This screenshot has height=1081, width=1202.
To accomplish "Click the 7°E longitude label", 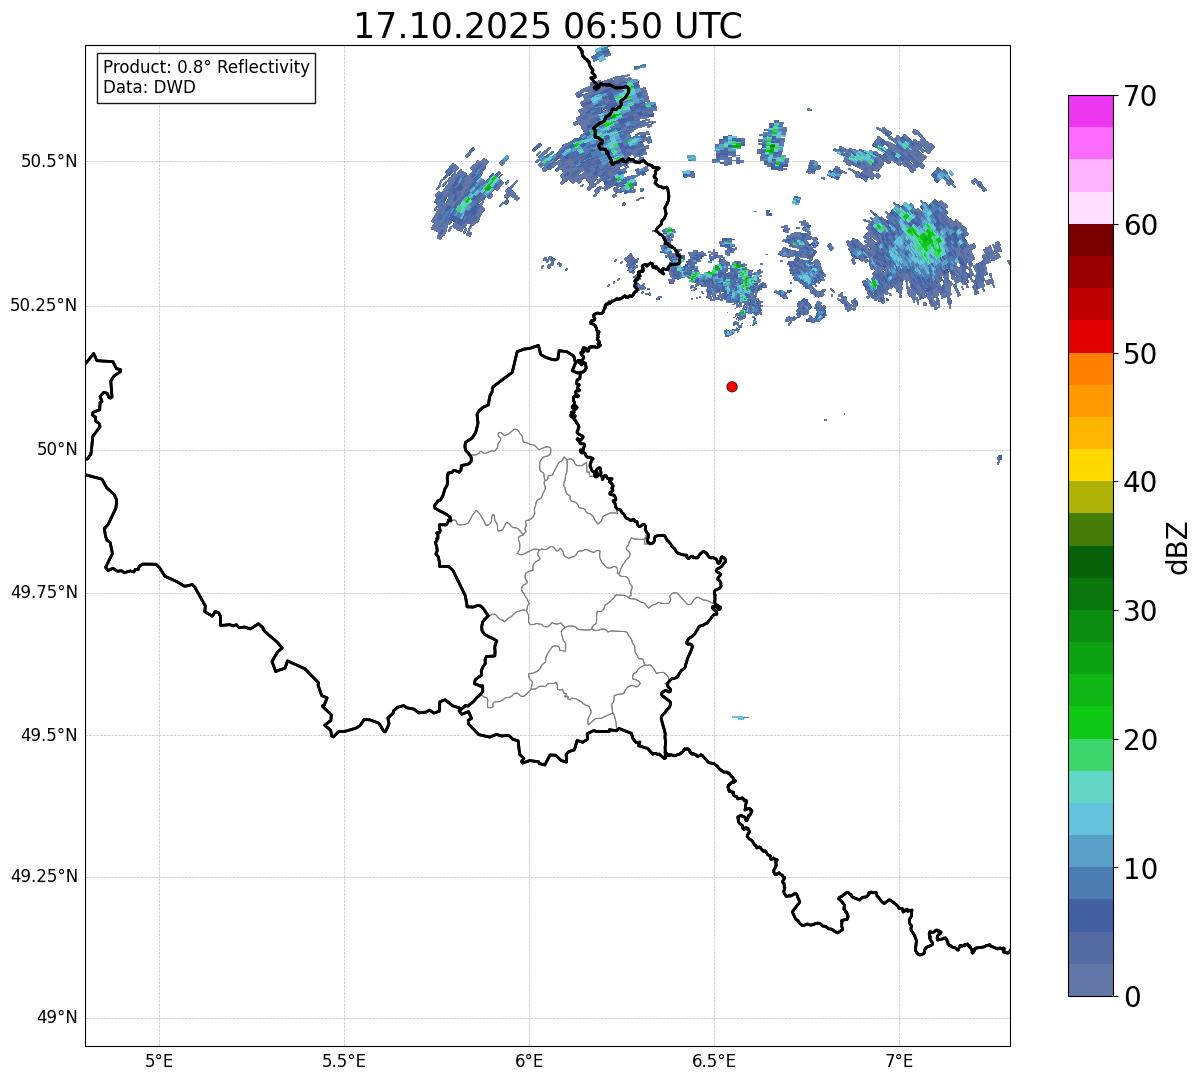I will point(899,1060).
